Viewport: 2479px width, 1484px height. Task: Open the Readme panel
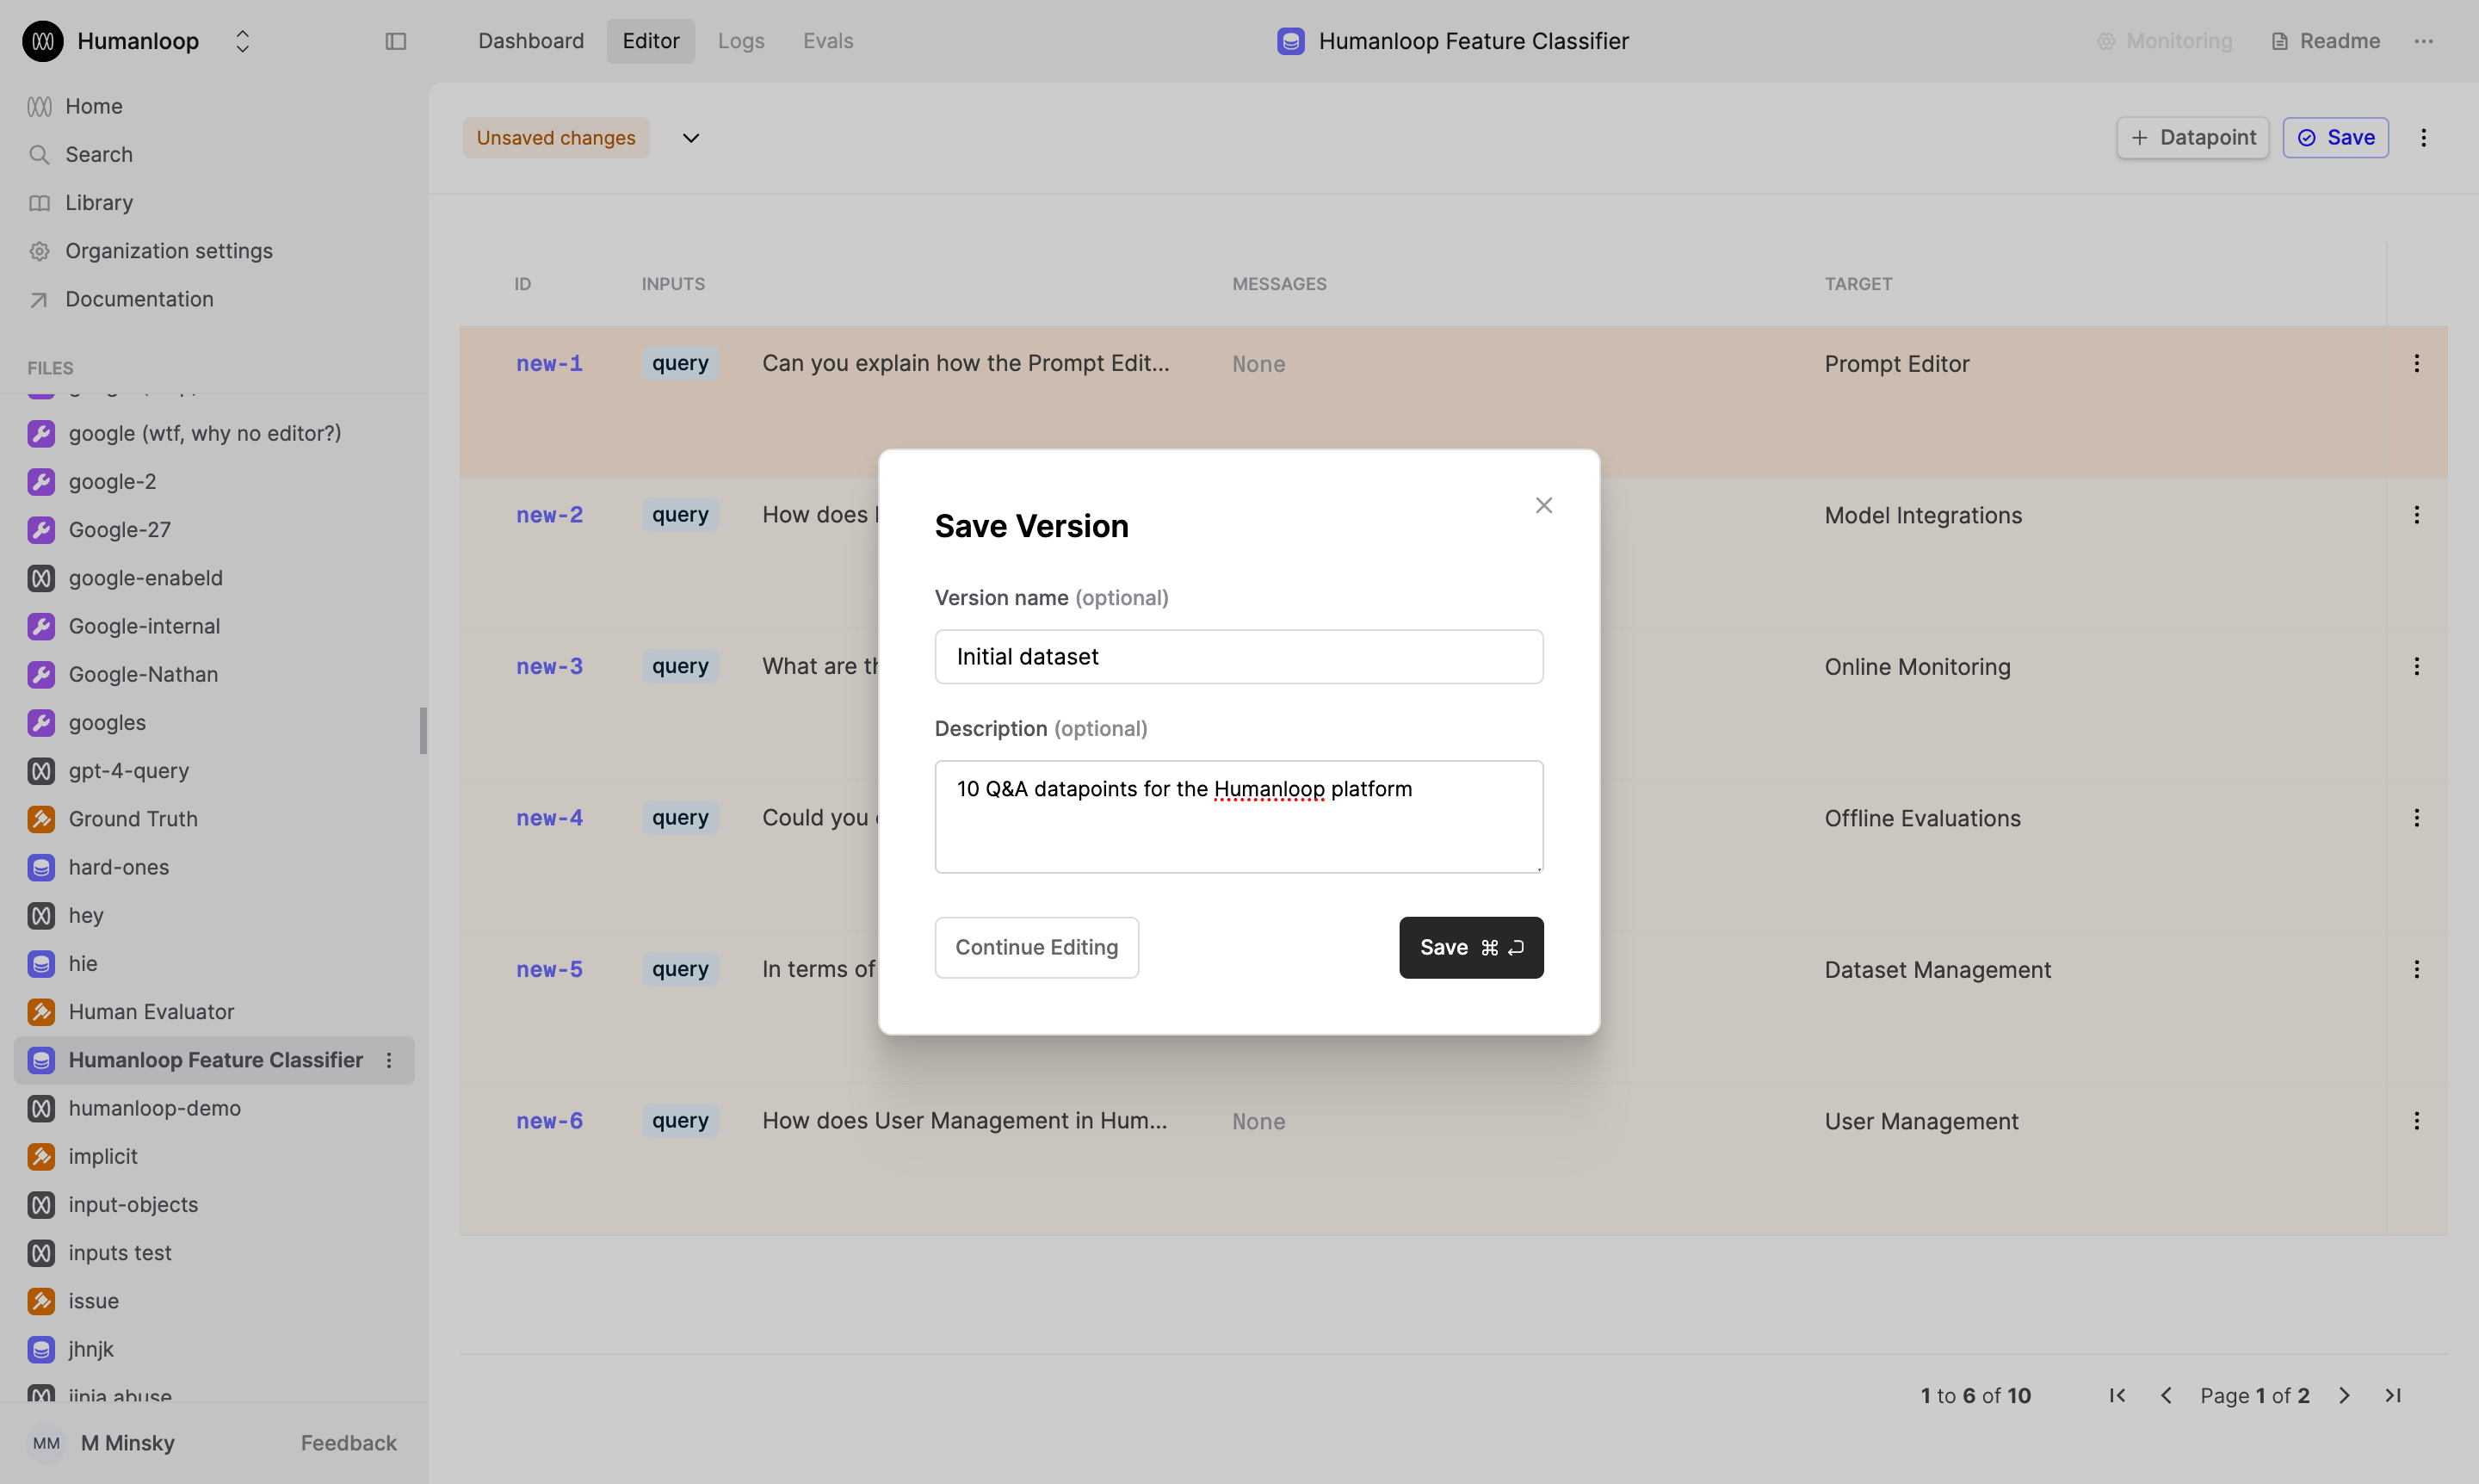pyautogui.click(x=2326, y=41)
